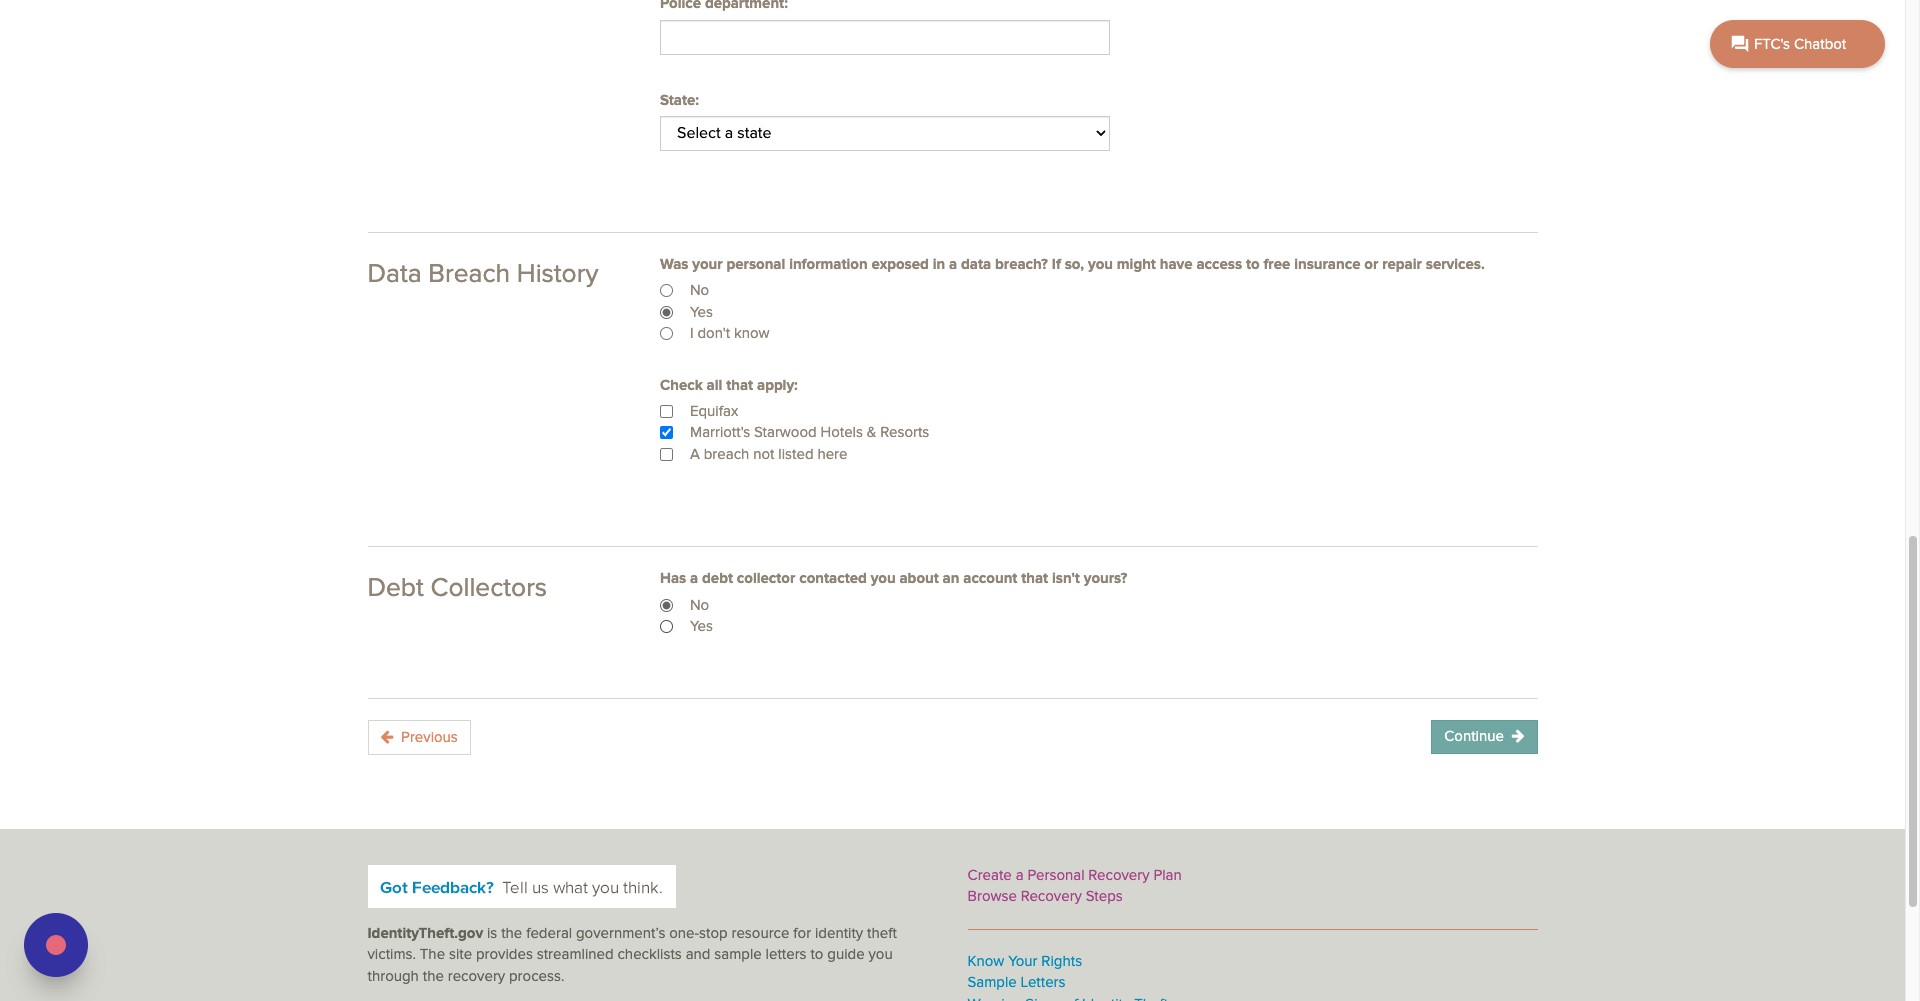Image resolution: width=1920 pixels, height=1001 pixels.
Task: Check the Equifax breach checkbox
Action: coord(667,412)
